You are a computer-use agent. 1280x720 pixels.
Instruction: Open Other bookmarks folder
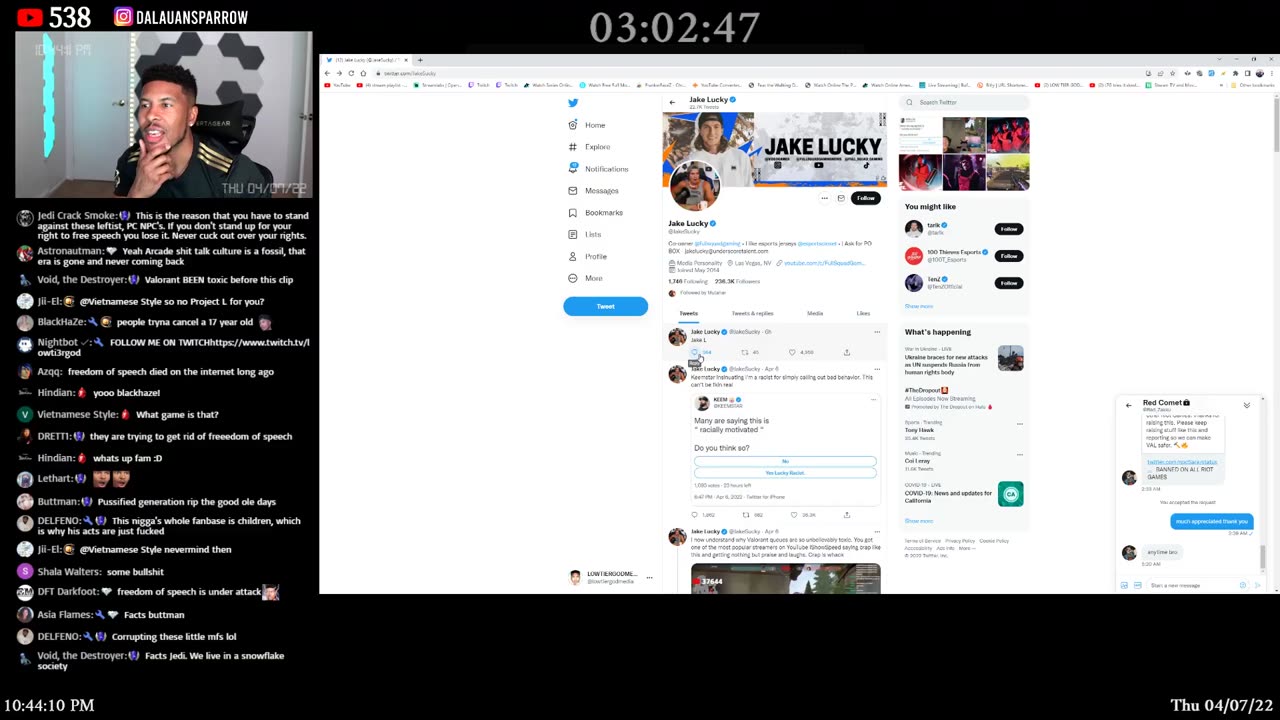pos(1255,85)
